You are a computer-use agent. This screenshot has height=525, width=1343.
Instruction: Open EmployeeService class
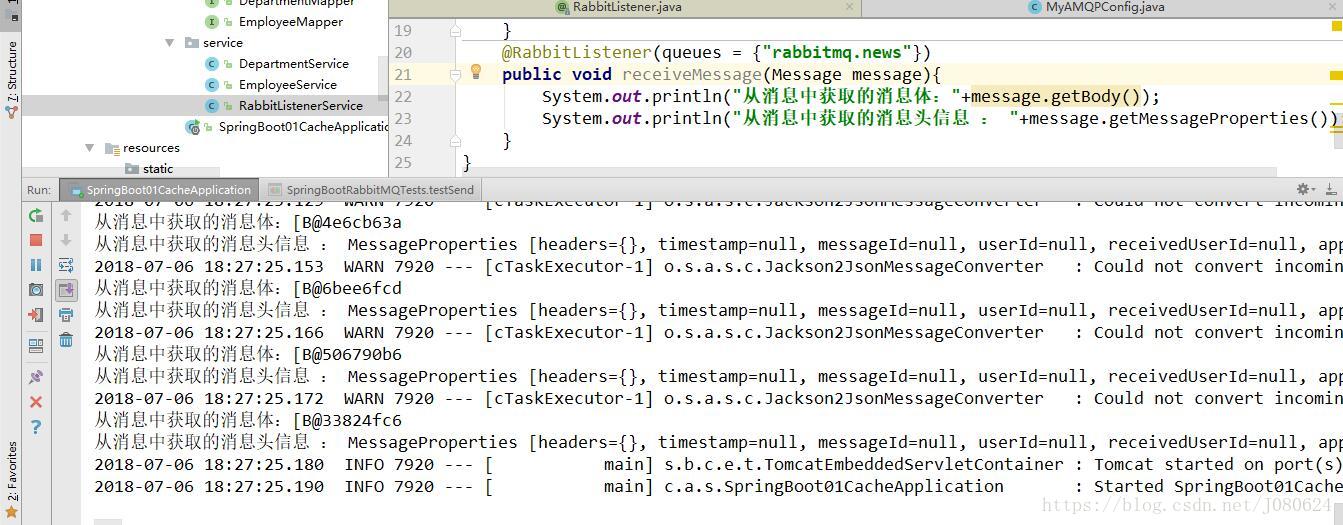tap(271, 84)
